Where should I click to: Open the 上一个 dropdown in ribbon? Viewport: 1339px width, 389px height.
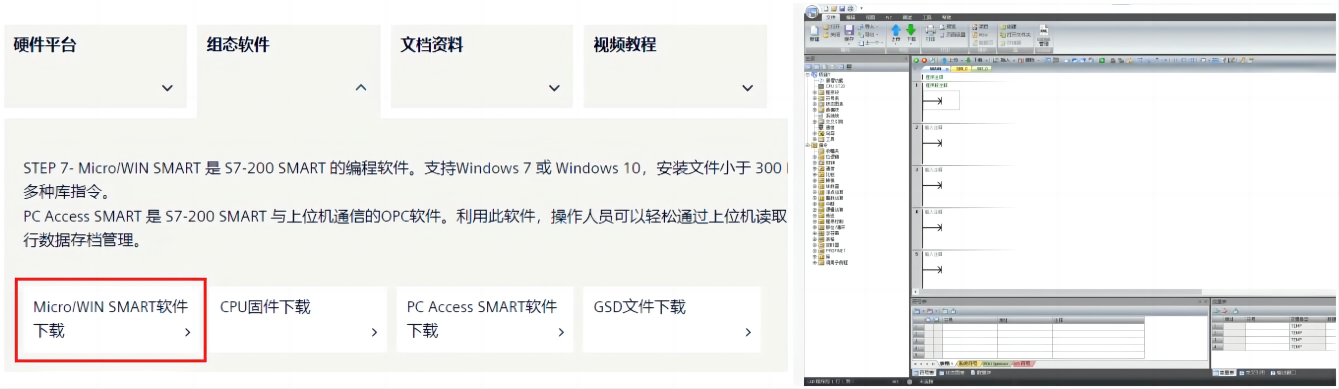tap(871, 43)
